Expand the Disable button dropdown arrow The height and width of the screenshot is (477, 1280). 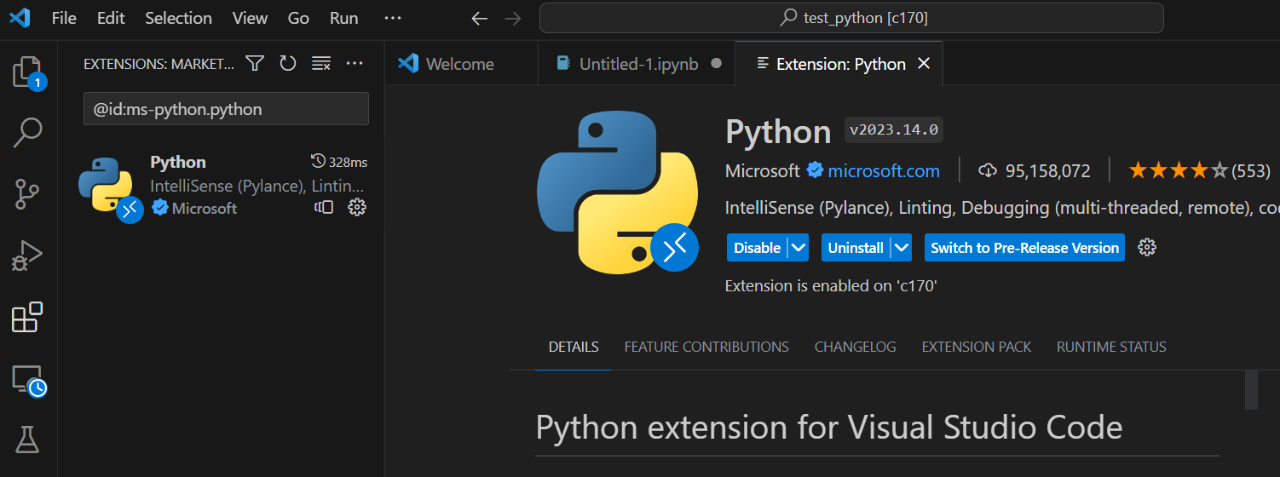click(x=798, y=248)
